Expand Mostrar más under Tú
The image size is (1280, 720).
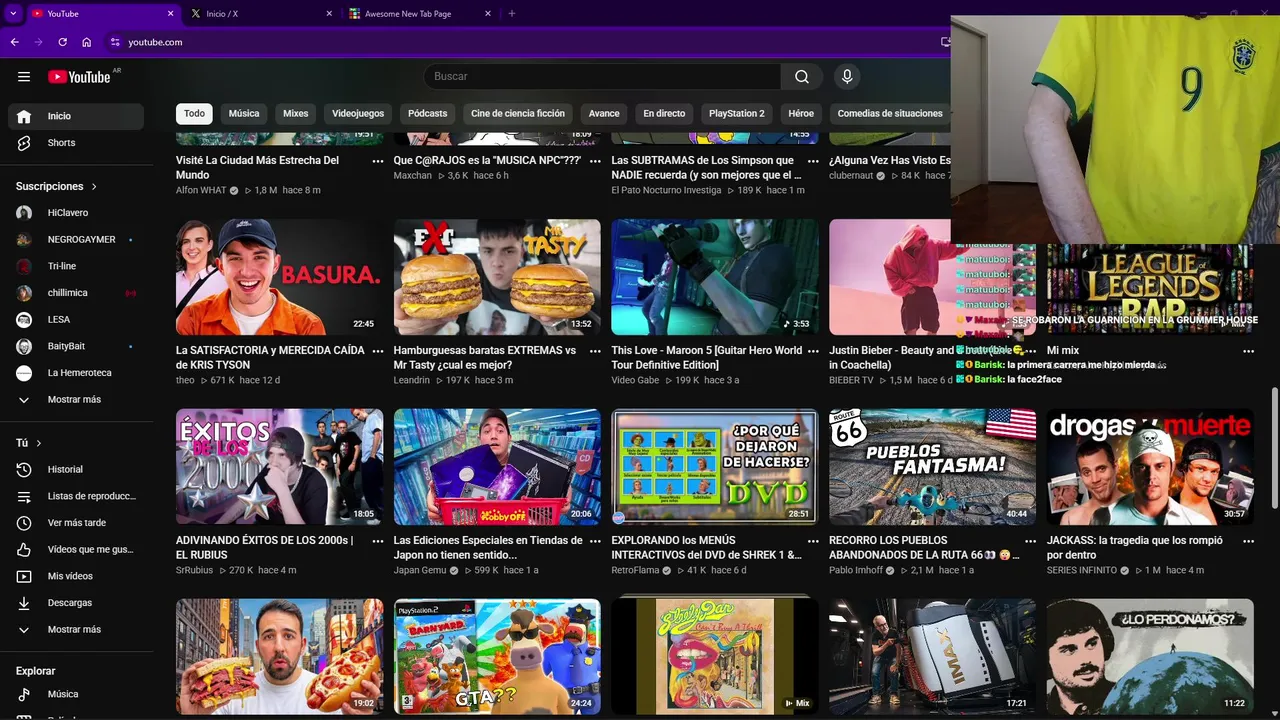point(76,630)
